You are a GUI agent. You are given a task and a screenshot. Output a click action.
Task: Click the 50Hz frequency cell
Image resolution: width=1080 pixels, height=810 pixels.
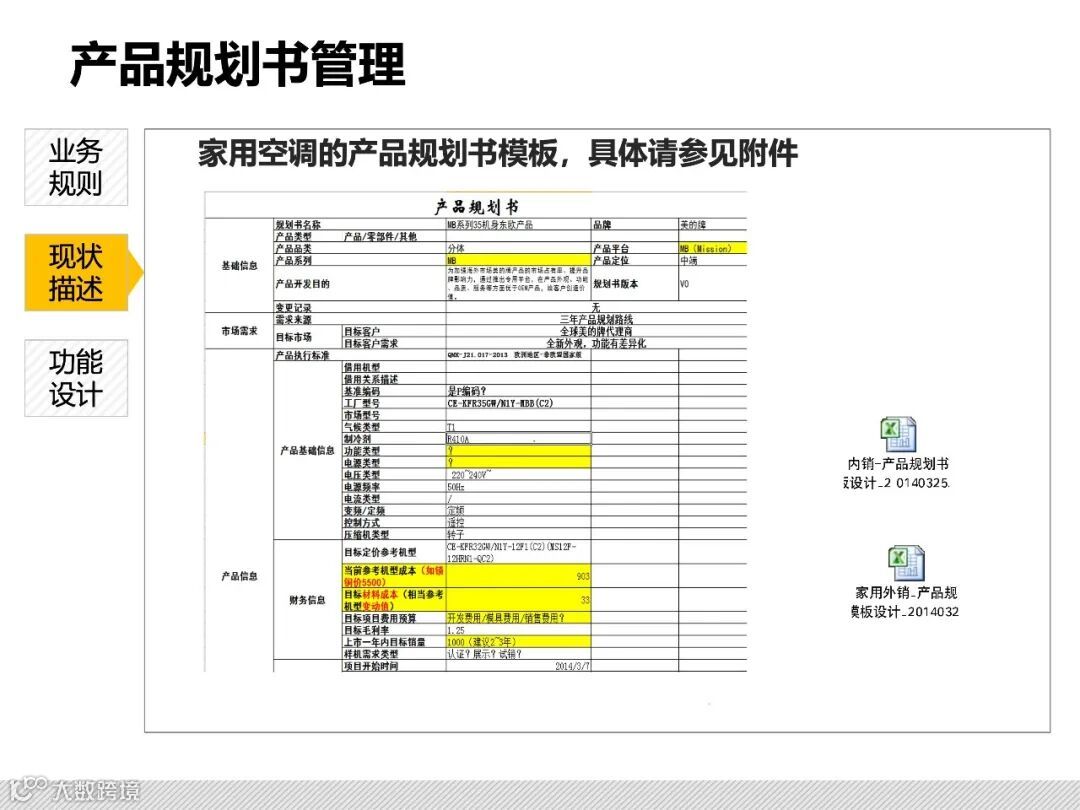[x=518, y=487]
